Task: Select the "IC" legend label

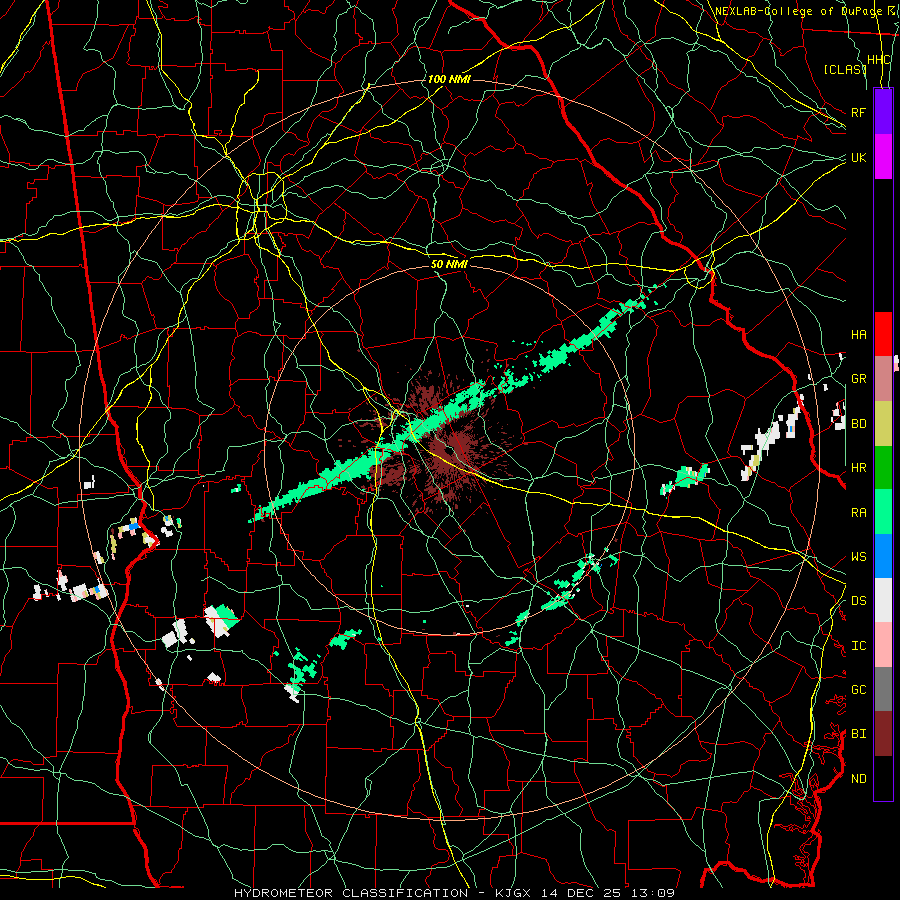Action: click(858, 646)
